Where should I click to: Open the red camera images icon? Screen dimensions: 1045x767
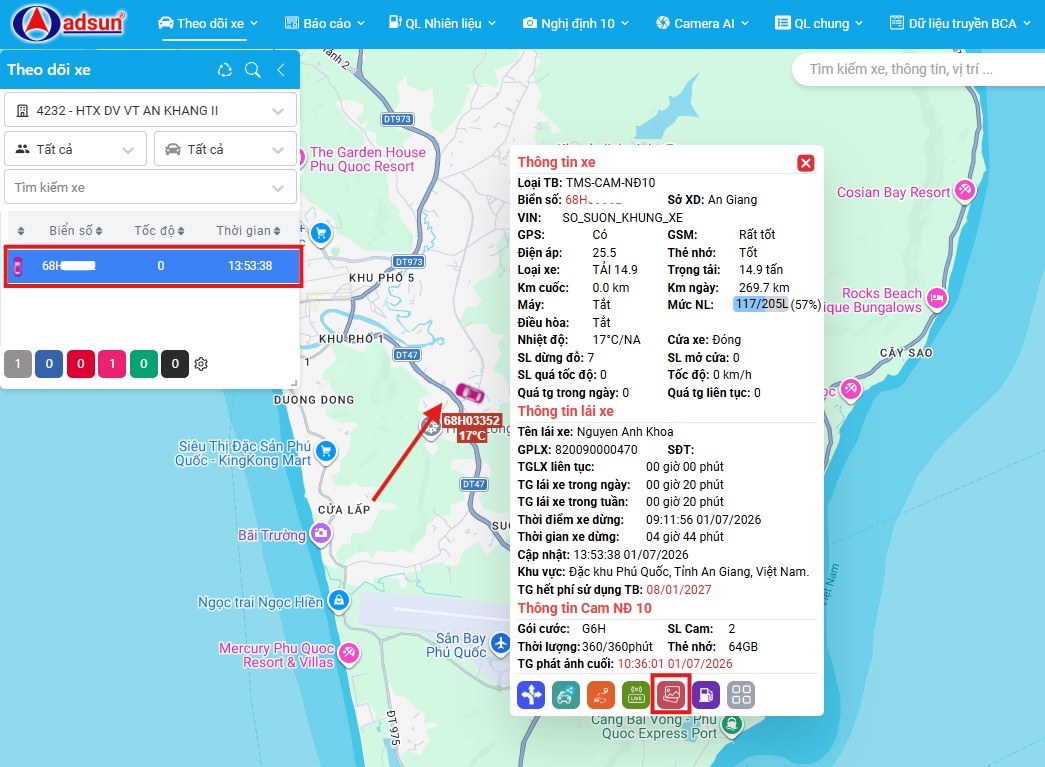pyautogui.click(x=670, y=695)
